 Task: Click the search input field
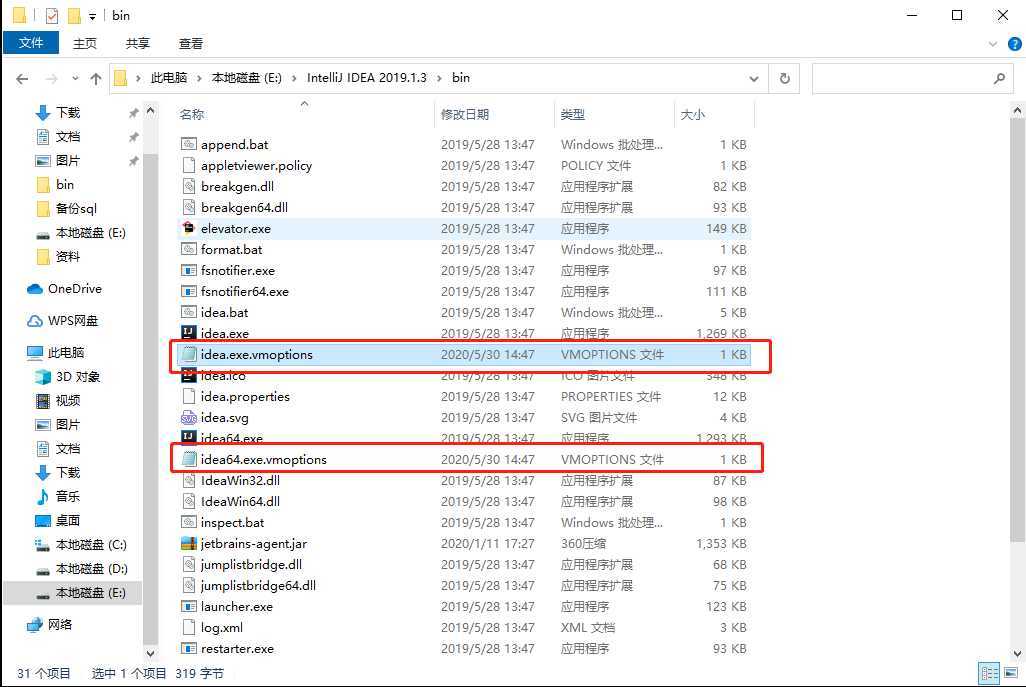[x=903, y=79]
